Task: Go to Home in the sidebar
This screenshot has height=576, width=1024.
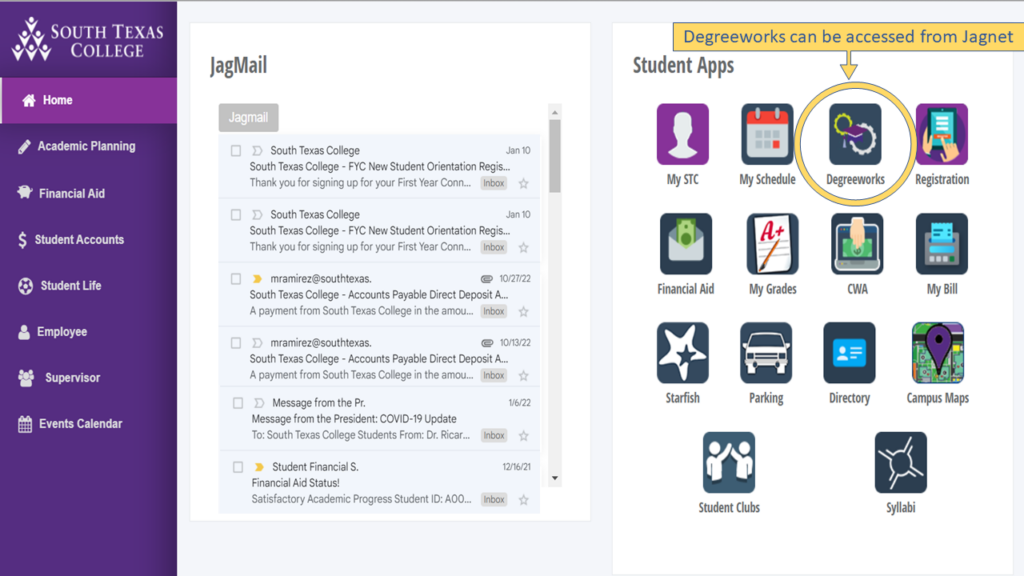Action: (x=89, y=101)
